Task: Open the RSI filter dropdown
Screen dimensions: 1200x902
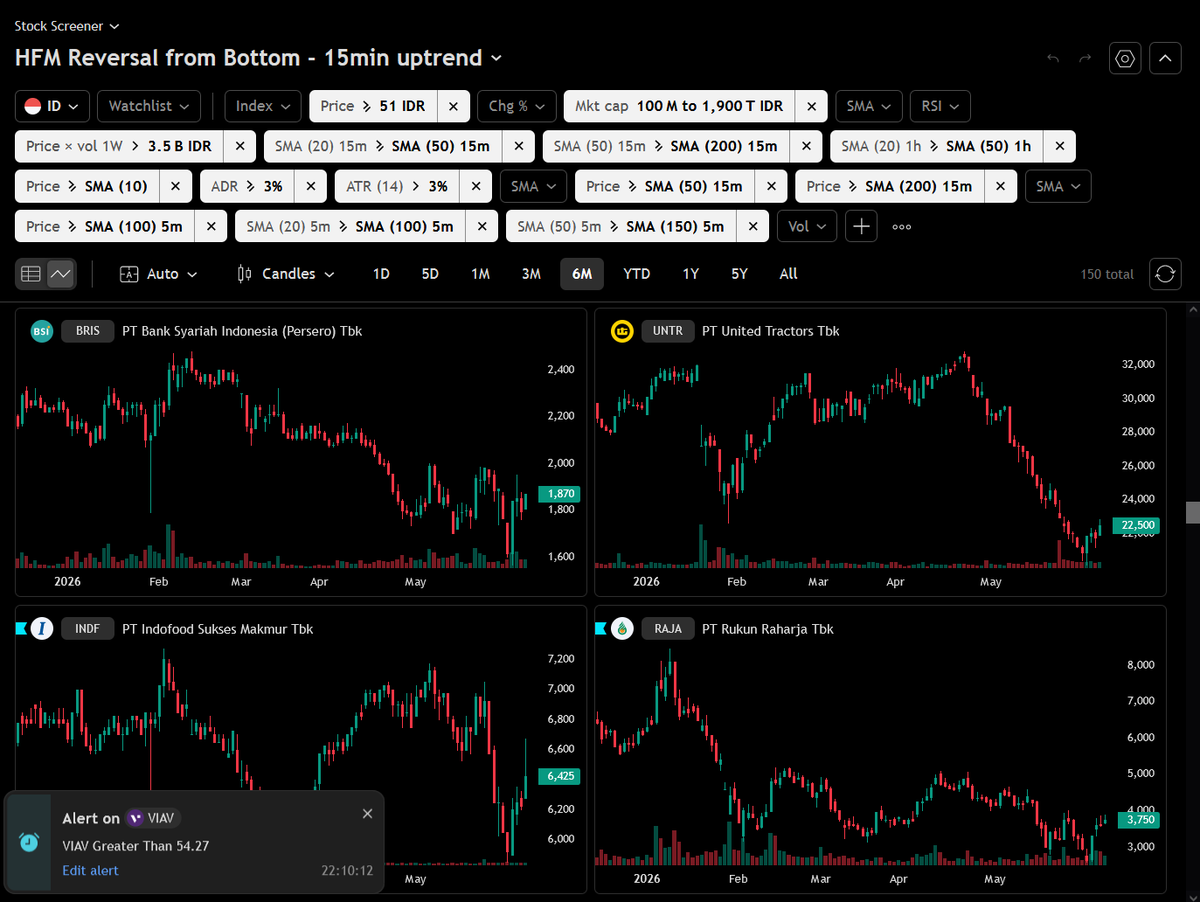Action: (940, 106)
